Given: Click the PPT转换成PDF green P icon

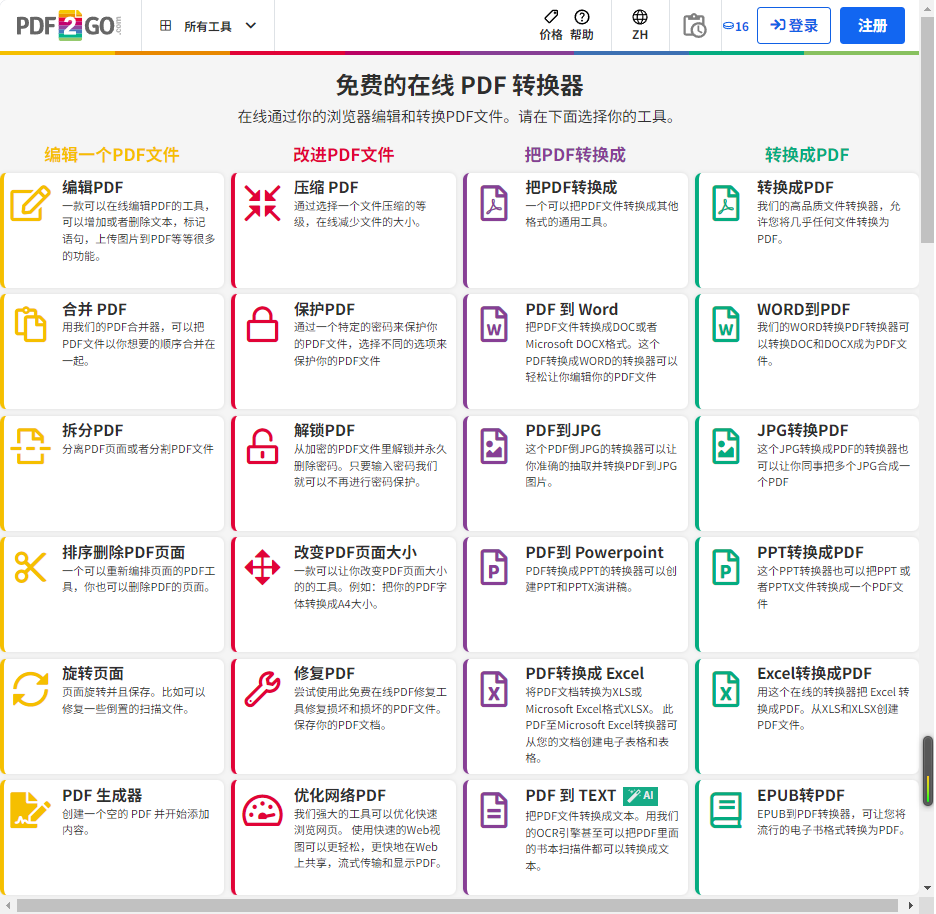Looking at the screenshot, I should [x=726, y=567].
